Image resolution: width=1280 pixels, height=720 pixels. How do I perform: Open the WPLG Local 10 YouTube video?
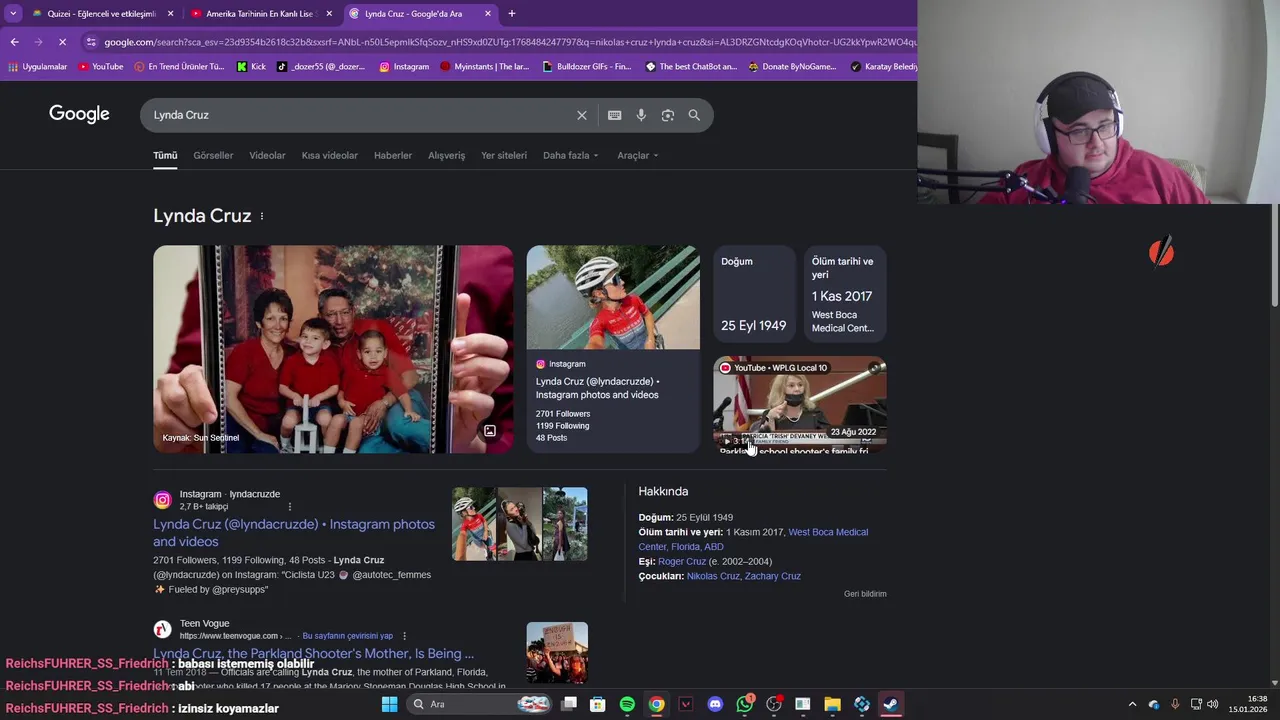(799, 405)
